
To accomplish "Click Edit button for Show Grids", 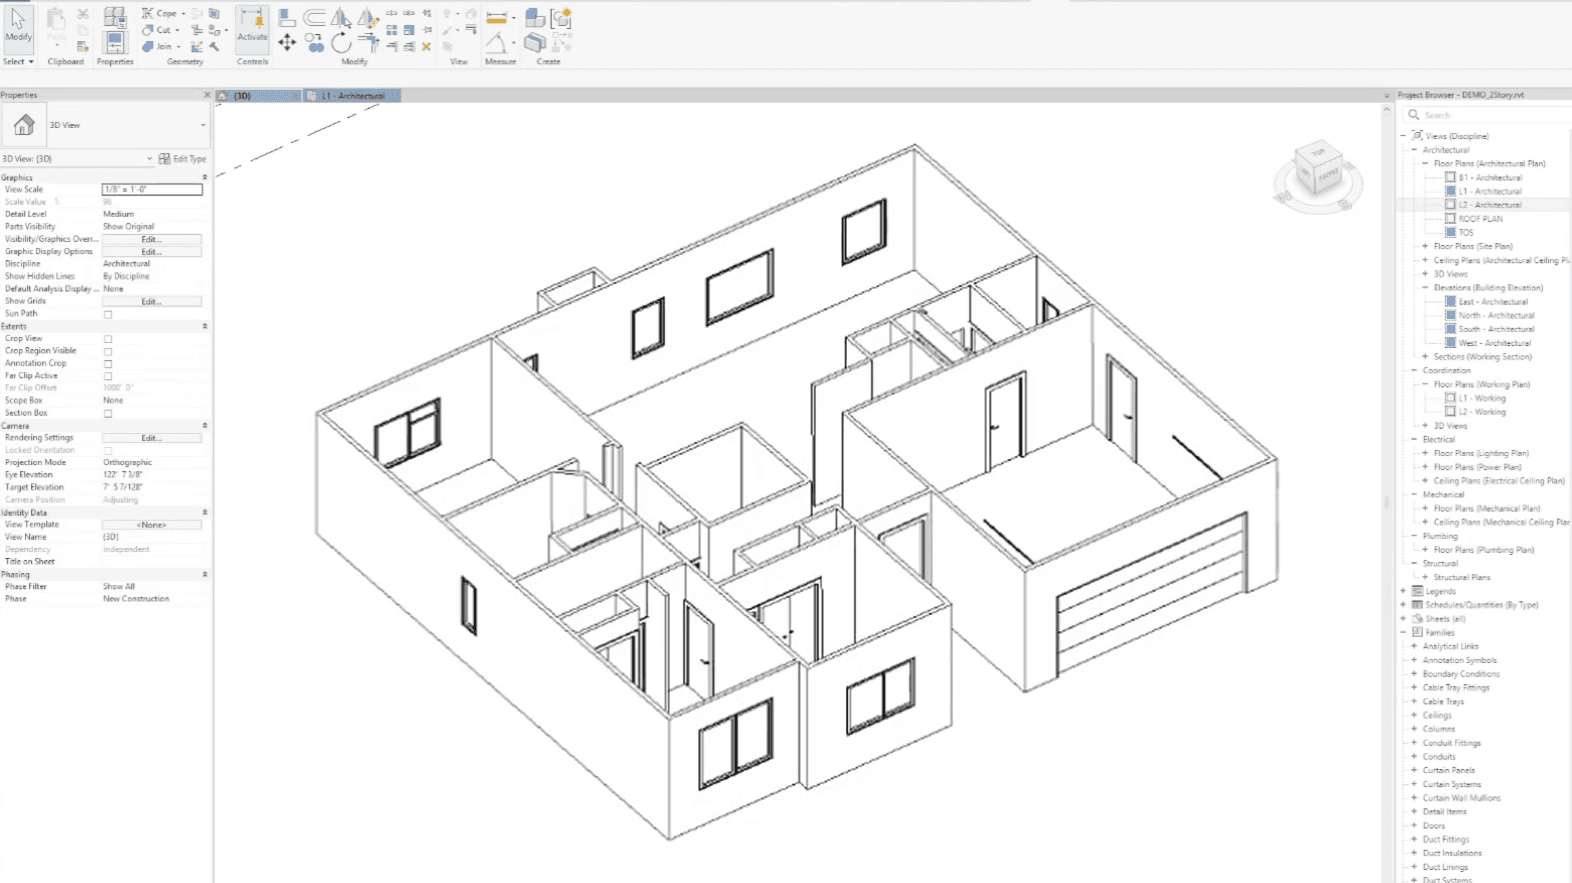I will 151,301.
